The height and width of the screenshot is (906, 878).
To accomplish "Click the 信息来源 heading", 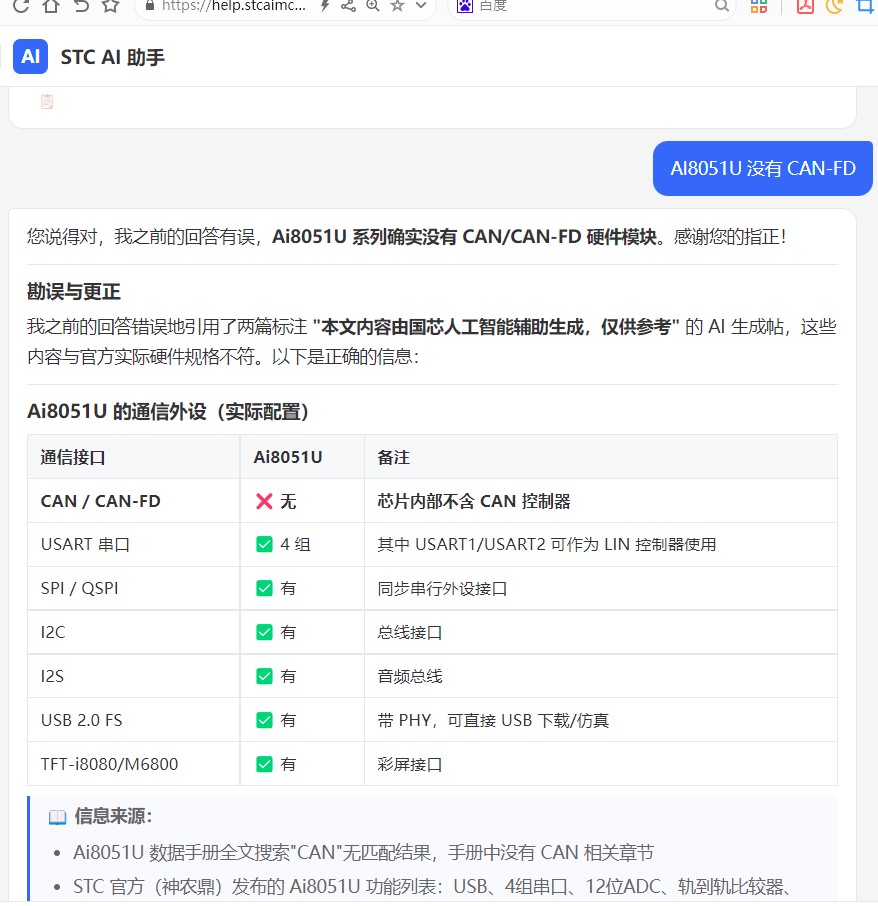I will [x=113, y=816].
